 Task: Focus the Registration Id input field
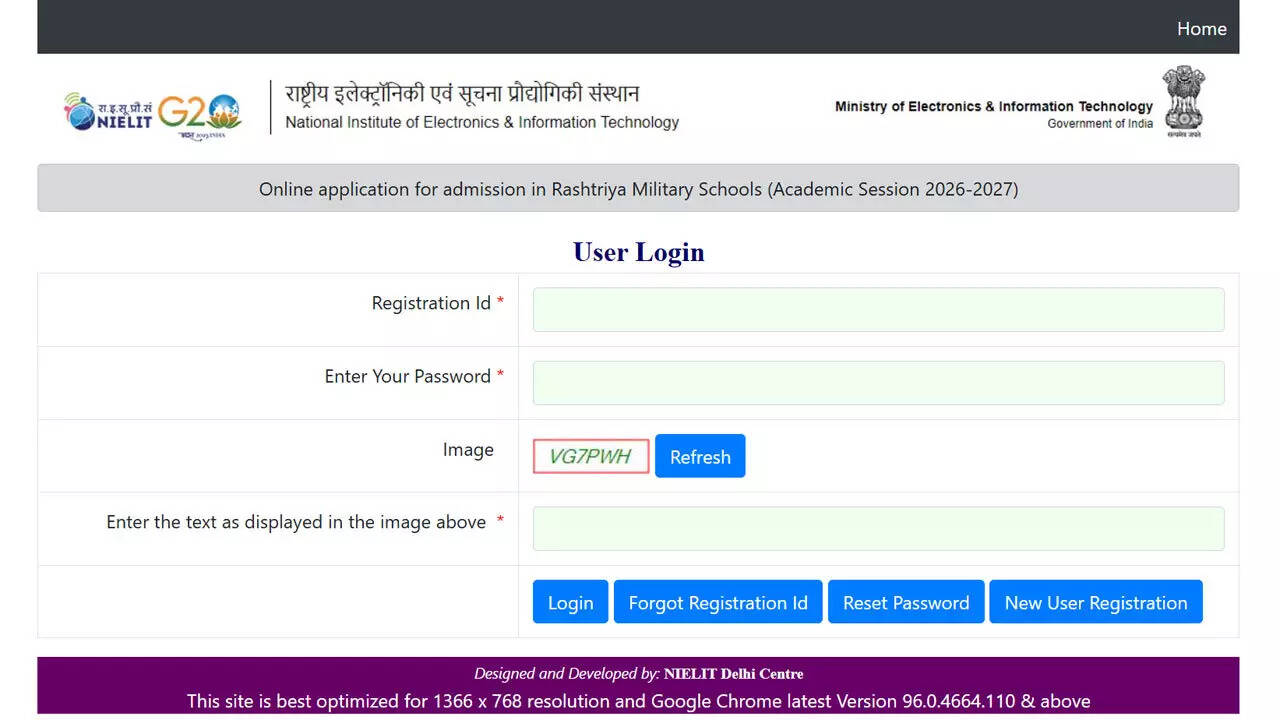(878, 310)
